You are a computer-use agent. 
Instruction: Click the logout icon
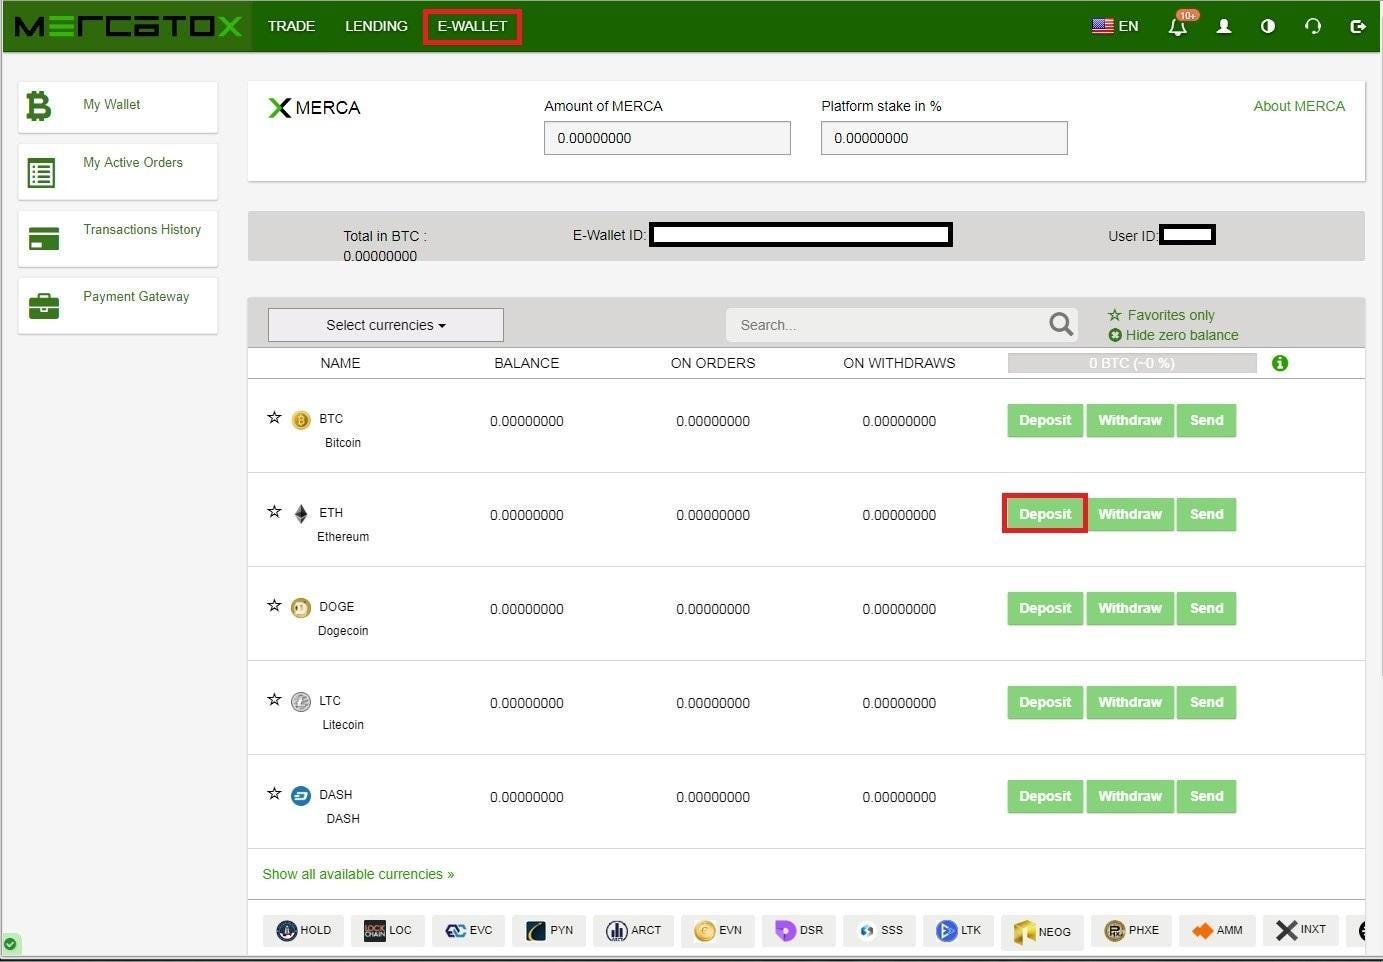pos(1357,26)
